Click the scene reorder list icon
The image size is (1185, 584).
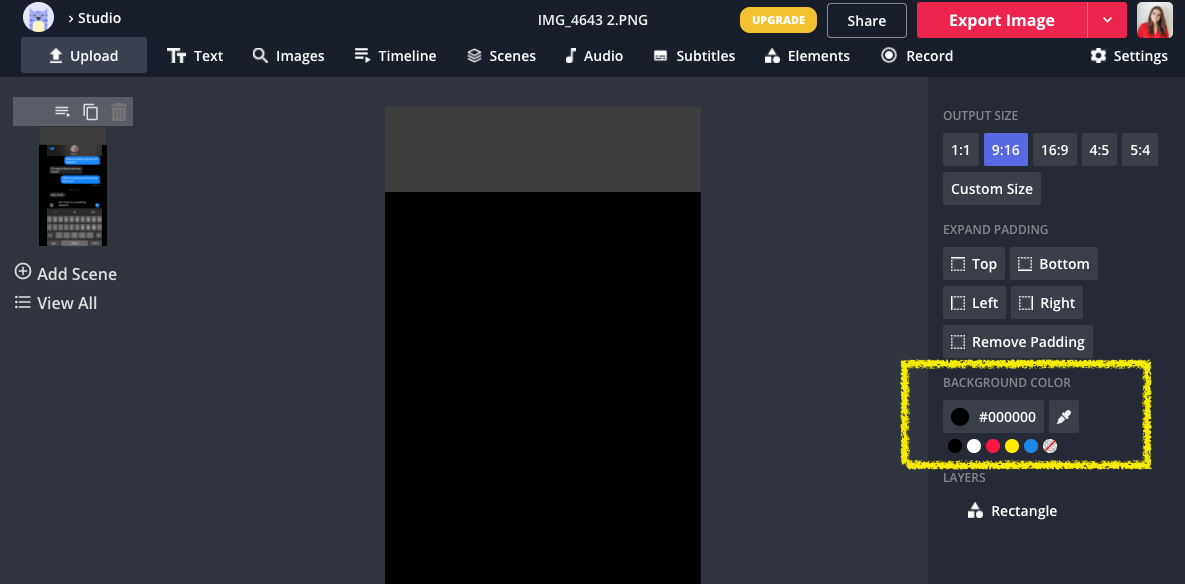[x=63, y=112]
